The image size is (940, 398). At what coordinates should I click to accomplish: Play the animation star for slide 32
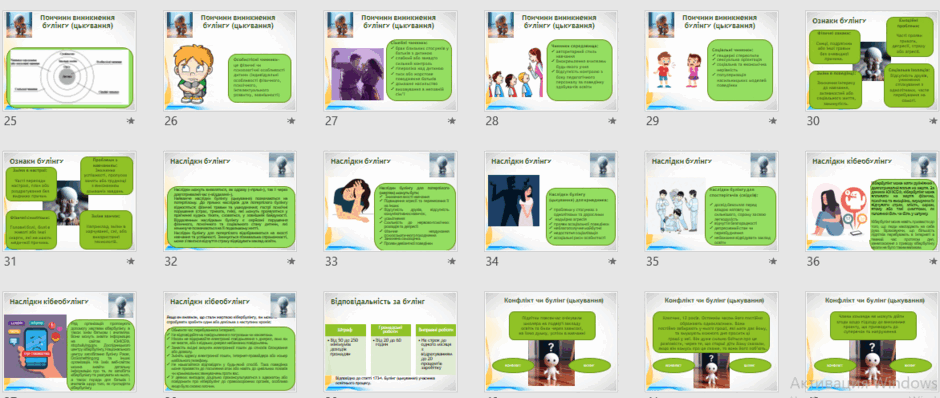coord(291,261)
